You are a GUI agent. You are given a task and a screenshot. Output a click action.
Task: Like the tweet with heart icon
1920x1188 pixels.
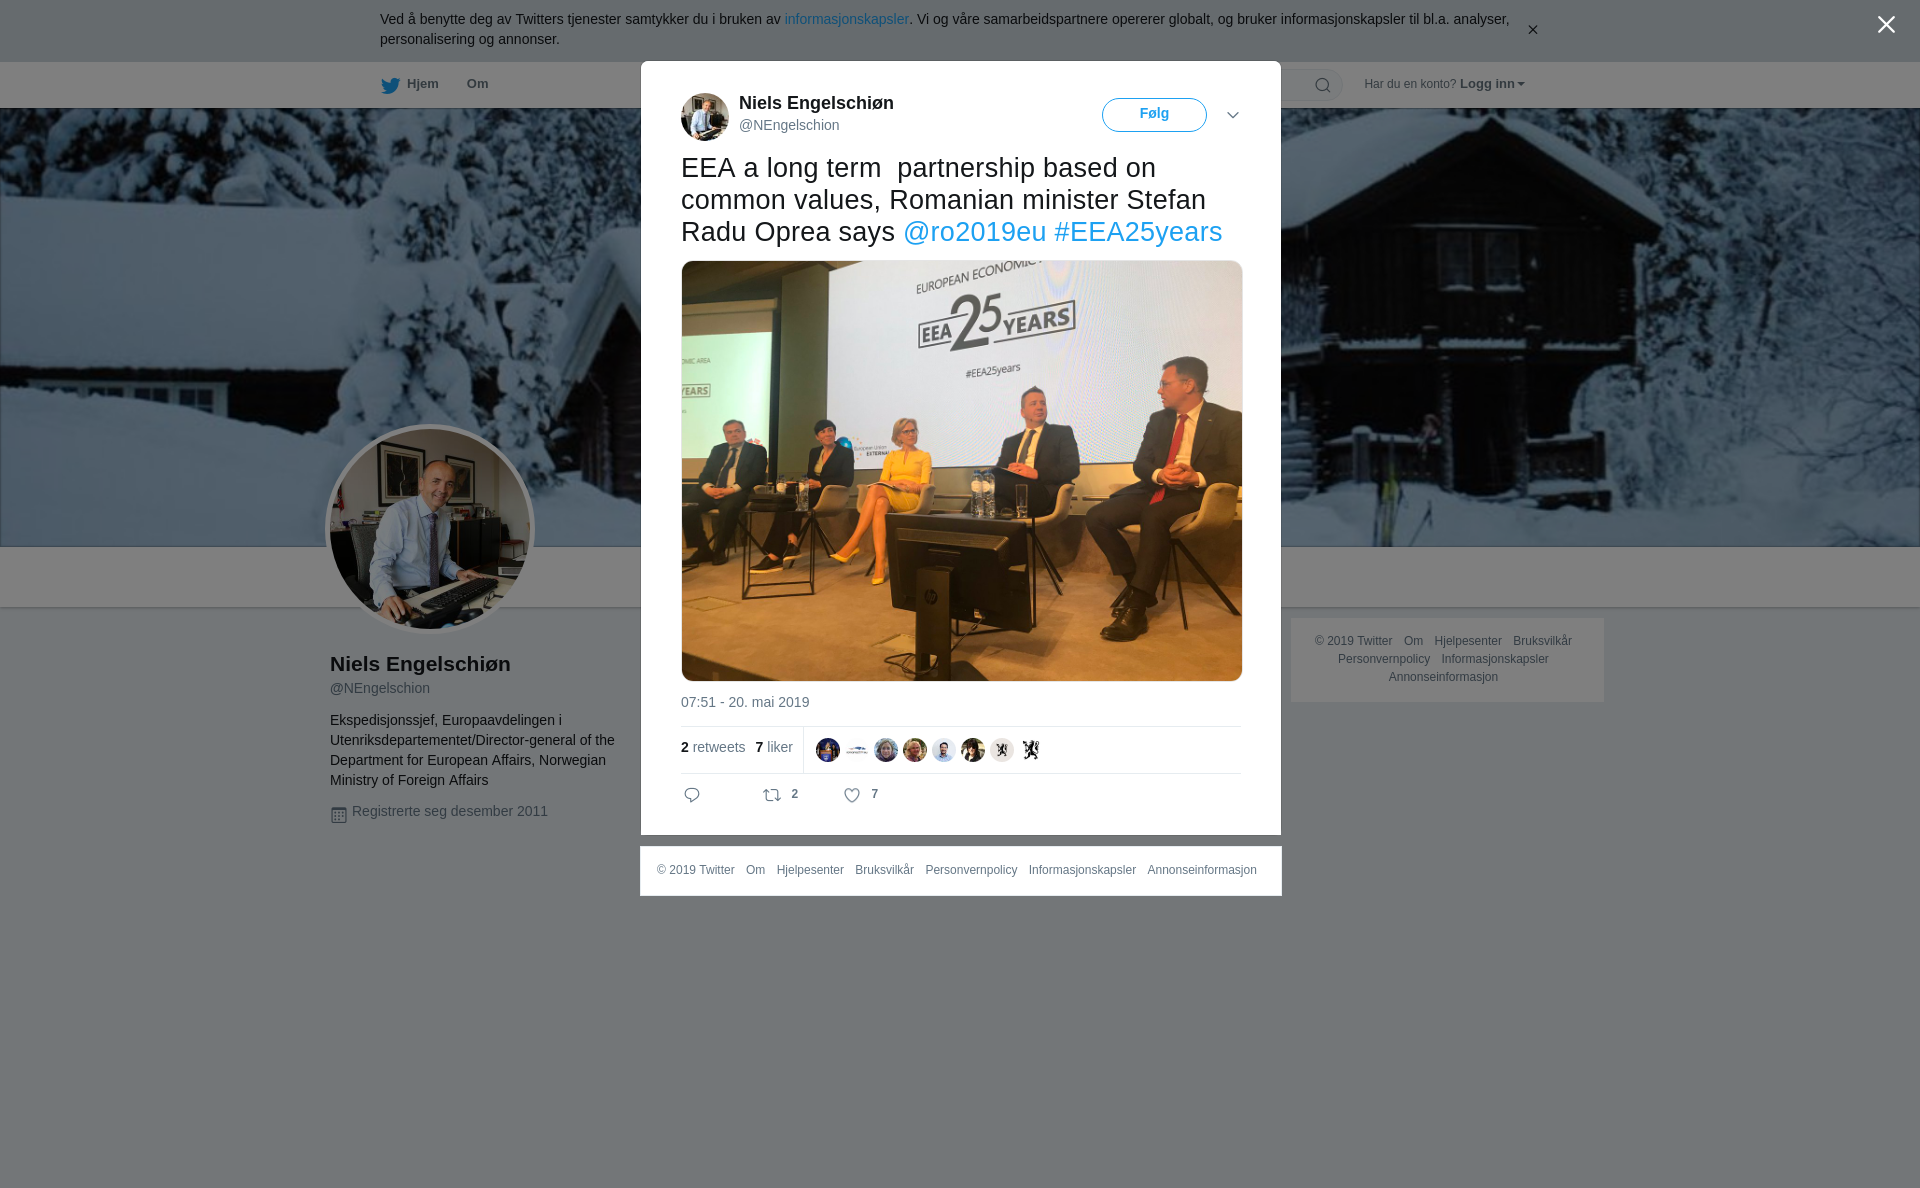point(852,795)
